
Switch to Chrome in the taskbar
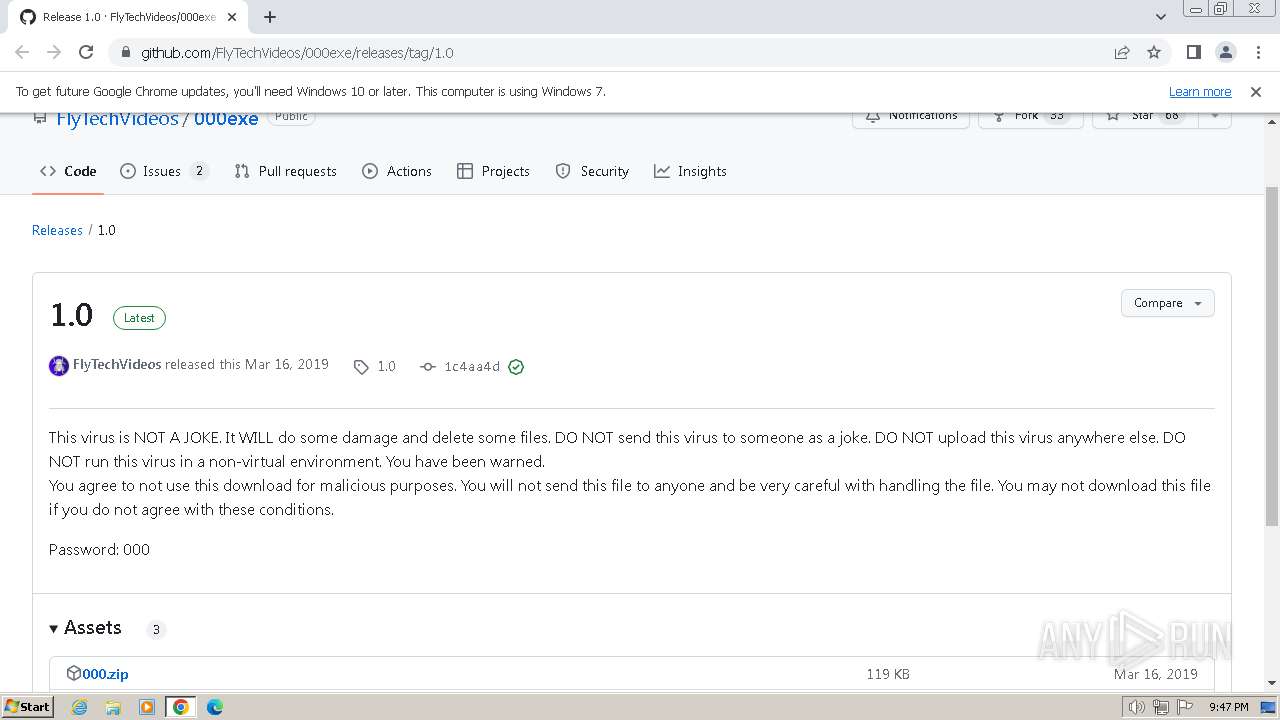tap(181, 707)
